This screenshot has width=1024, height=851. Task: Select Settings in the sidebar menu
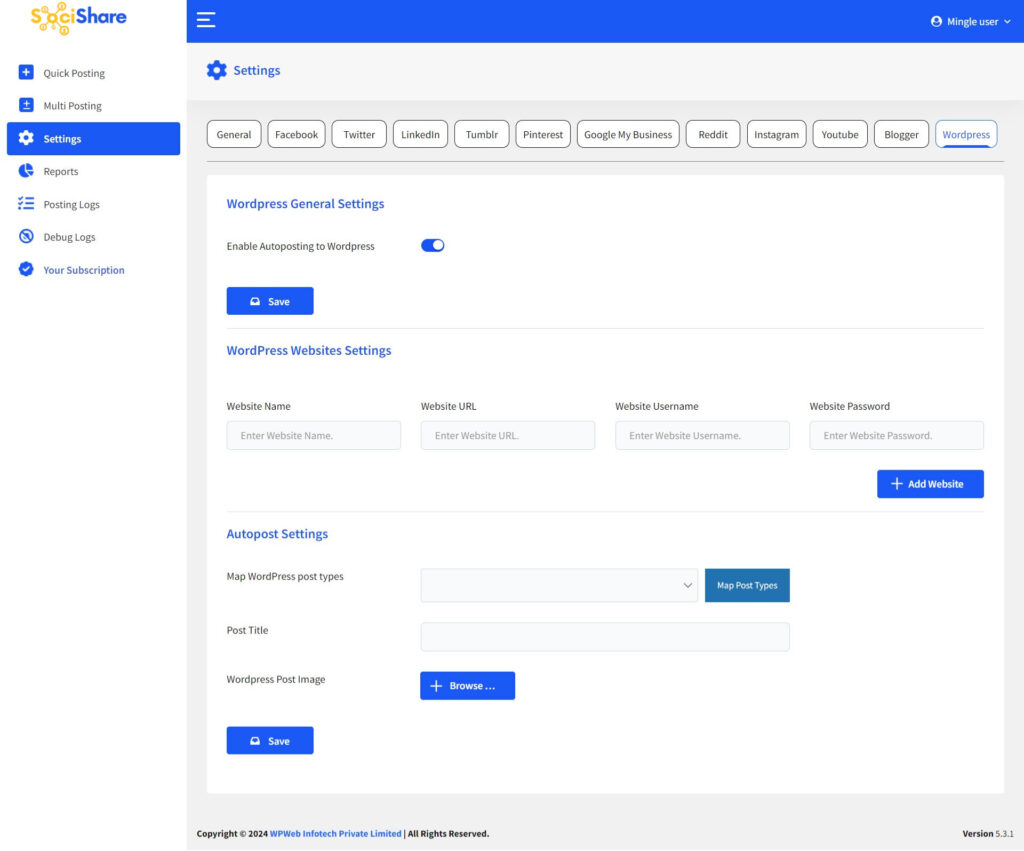(x=93, y=138)
